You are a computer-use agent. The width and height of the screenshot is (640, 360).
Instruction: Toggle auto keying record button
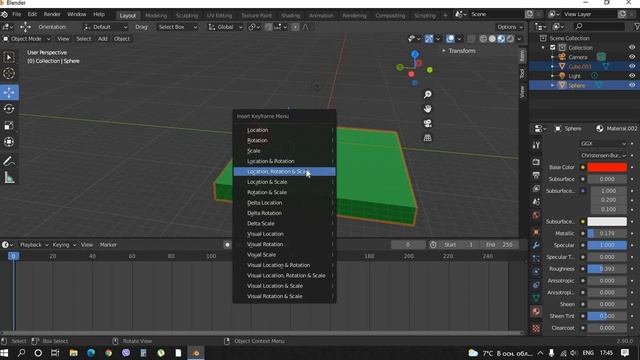click(x=227, y=245)
